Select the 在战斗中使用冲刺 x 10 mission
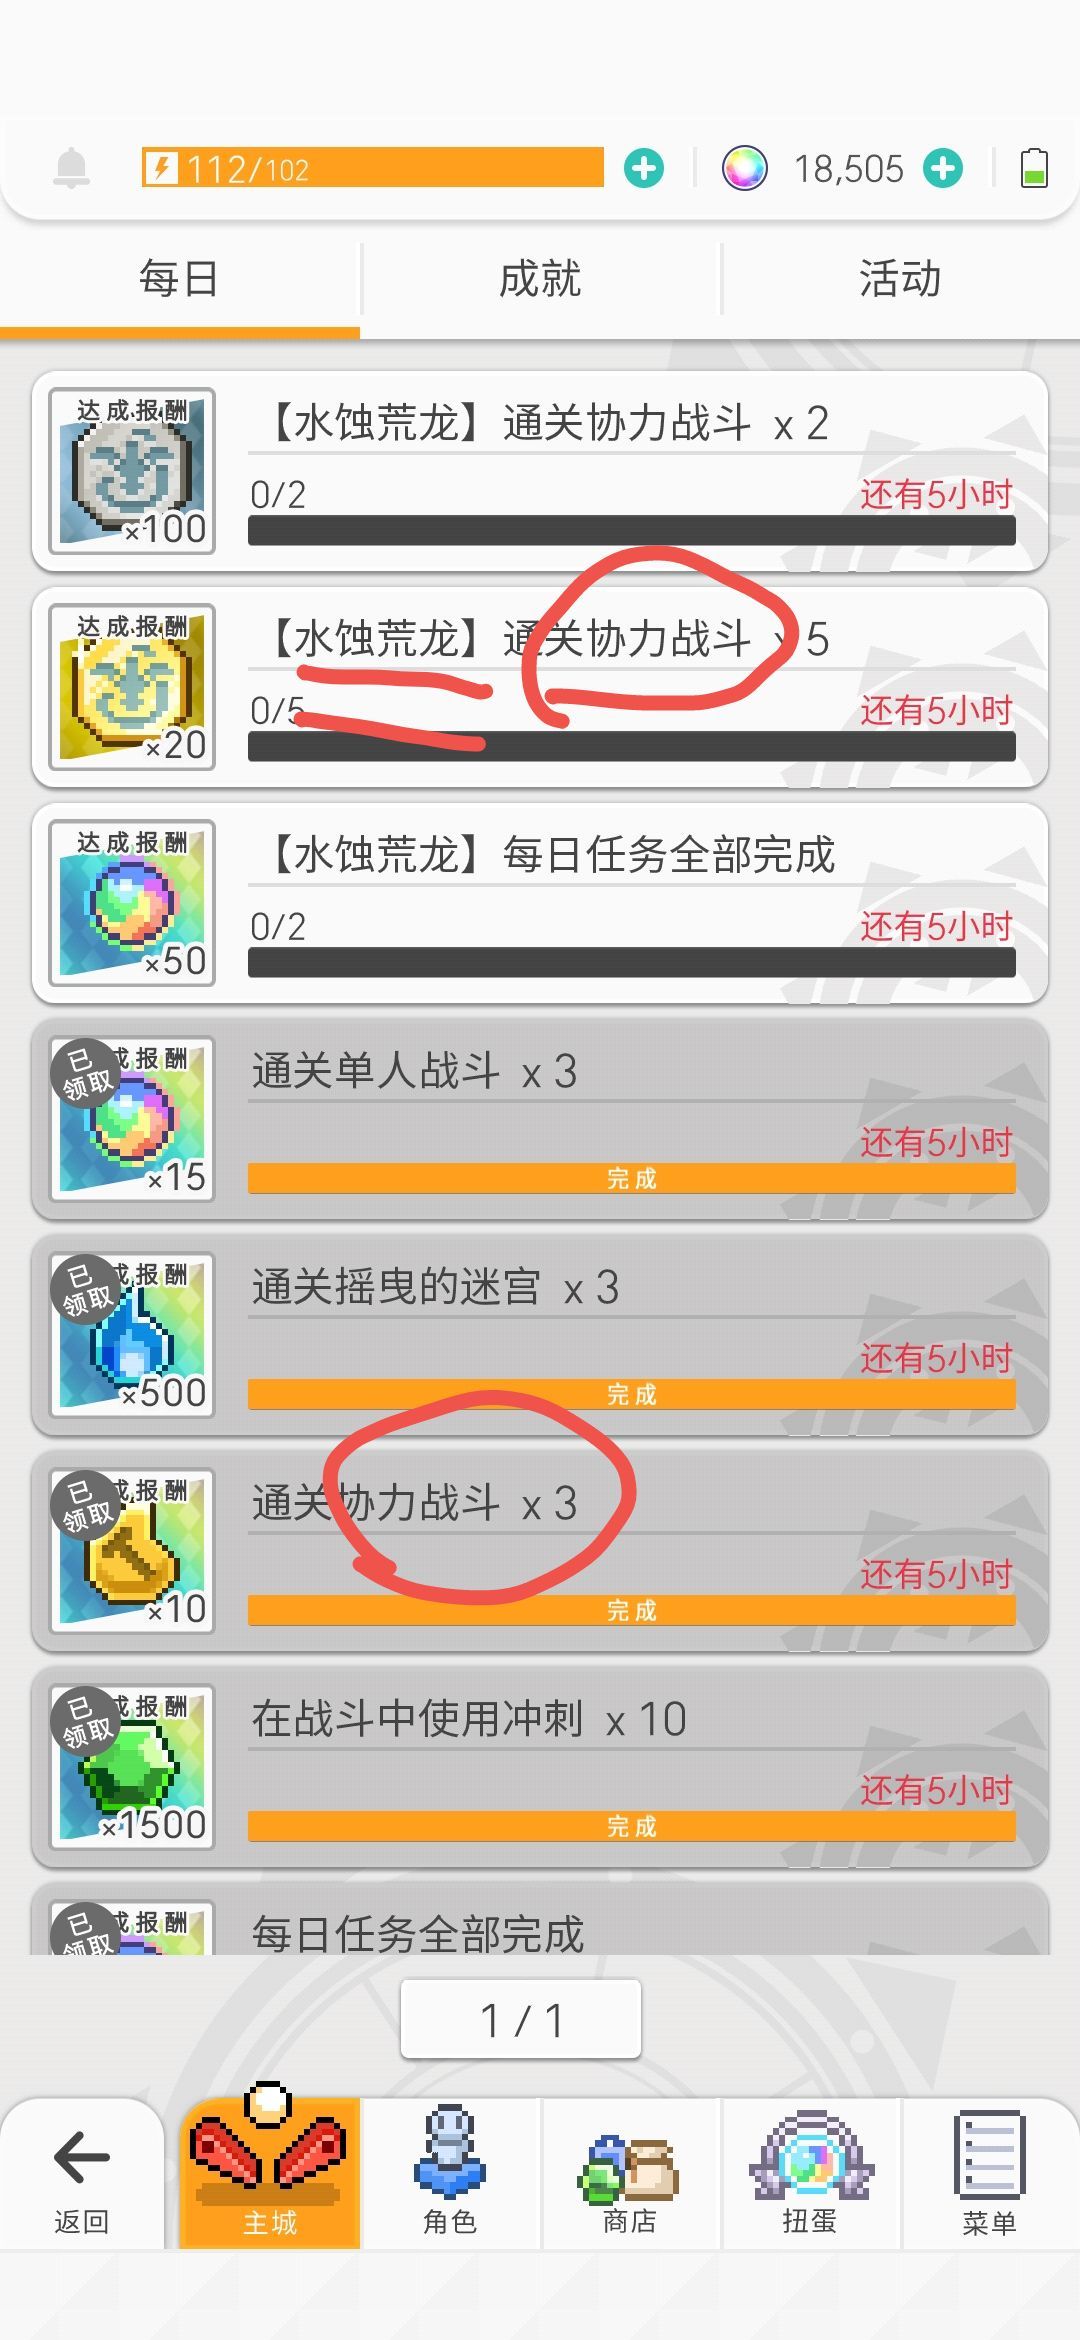This screenshot has height=2340, width=1080. click(540, 1767)
